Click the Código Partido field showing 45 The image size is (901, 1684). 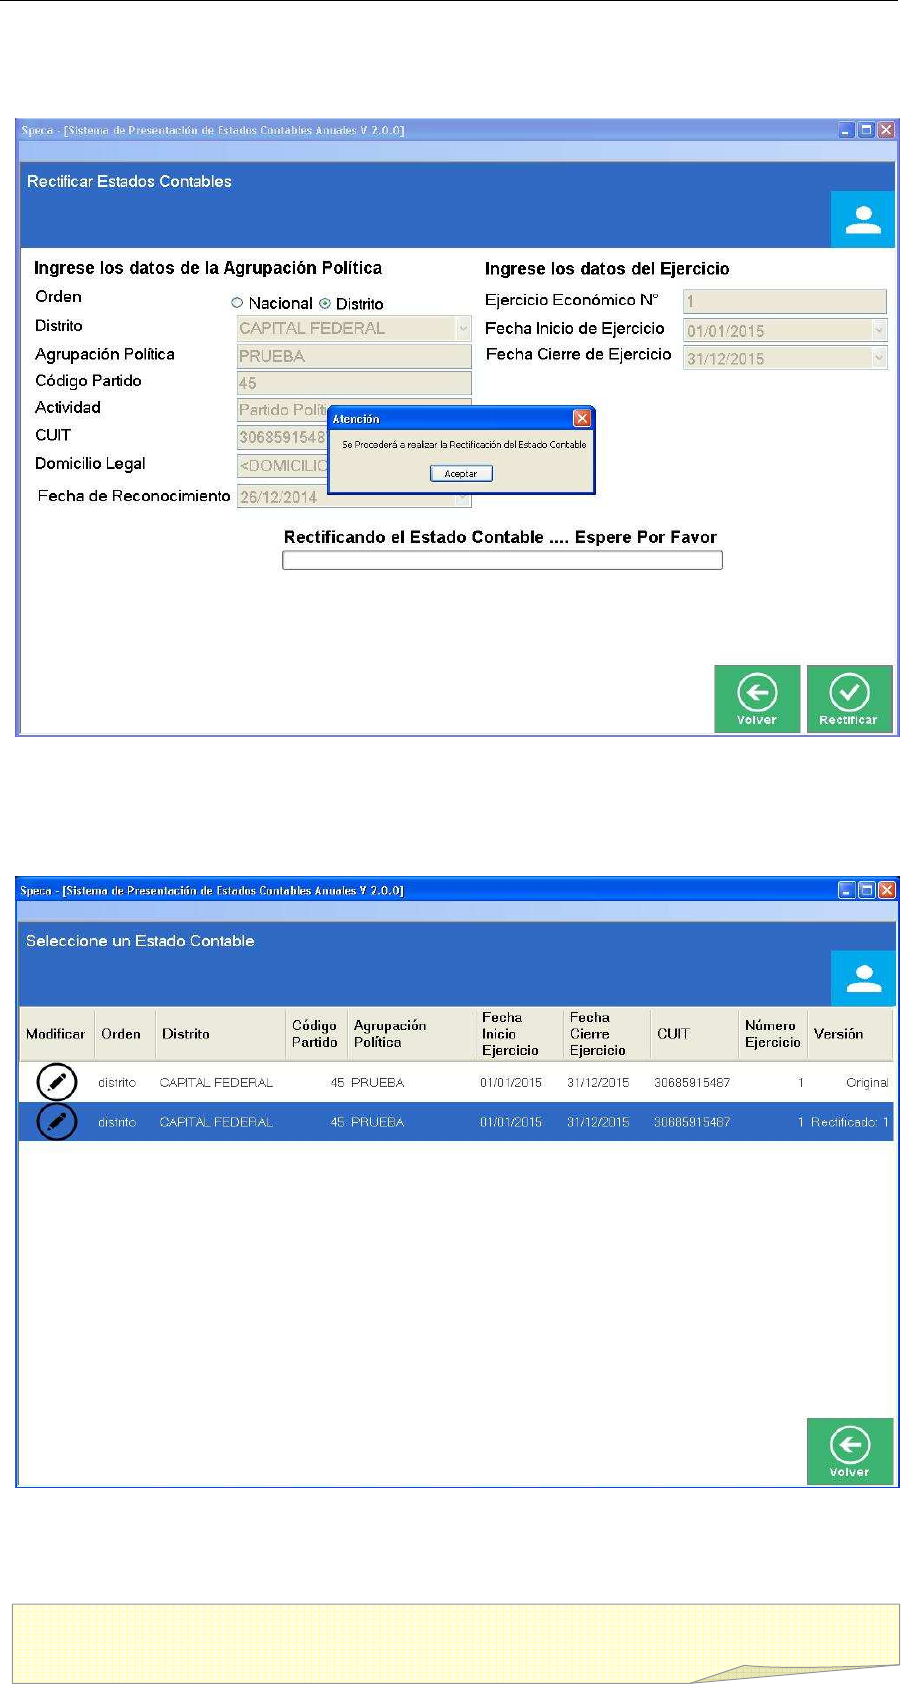pos(354,383)
